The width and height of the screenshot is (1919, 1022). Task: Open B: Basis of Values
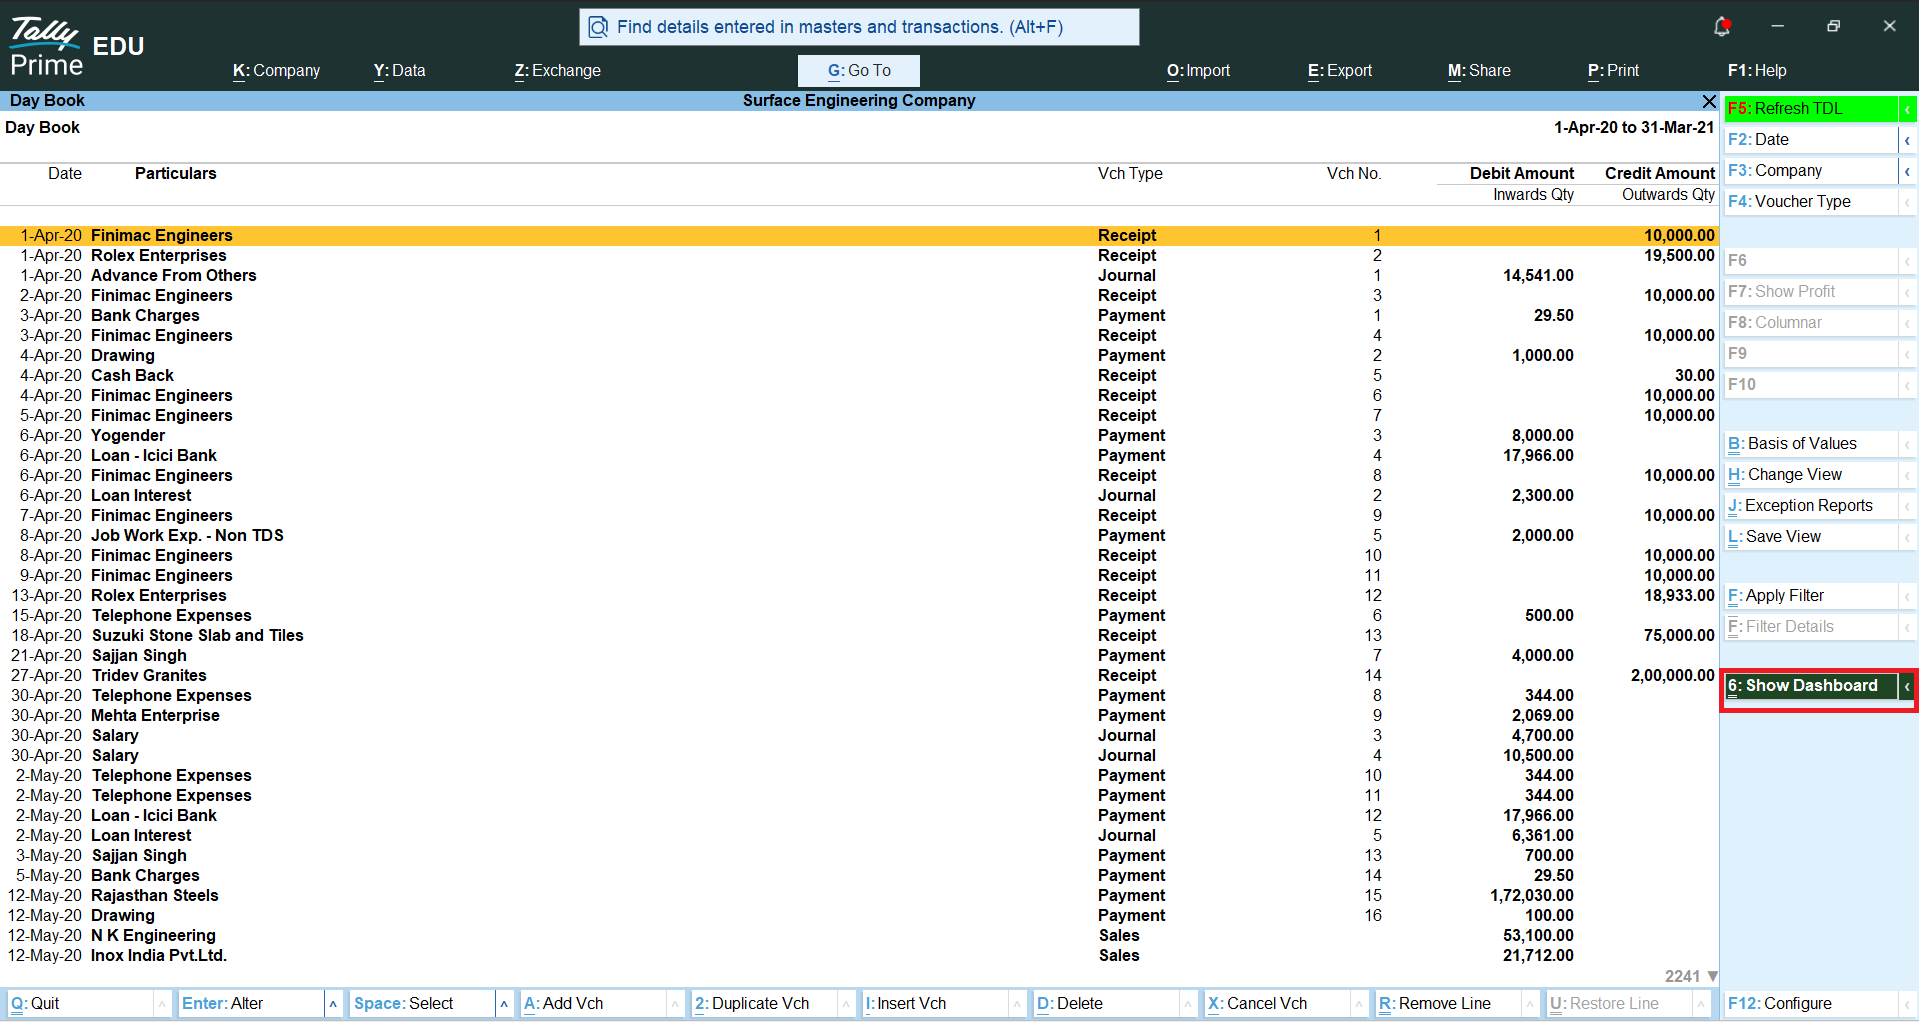(x=1811, y=444)
